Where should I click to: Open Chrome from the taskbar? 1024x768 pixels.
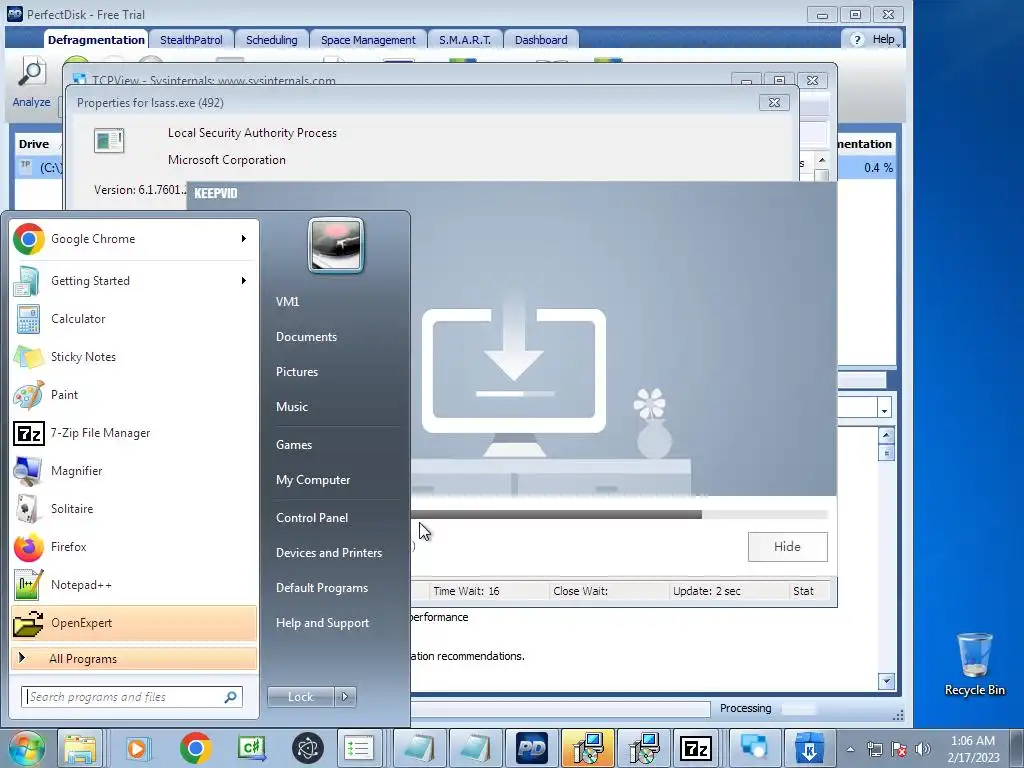click(195, 748)
